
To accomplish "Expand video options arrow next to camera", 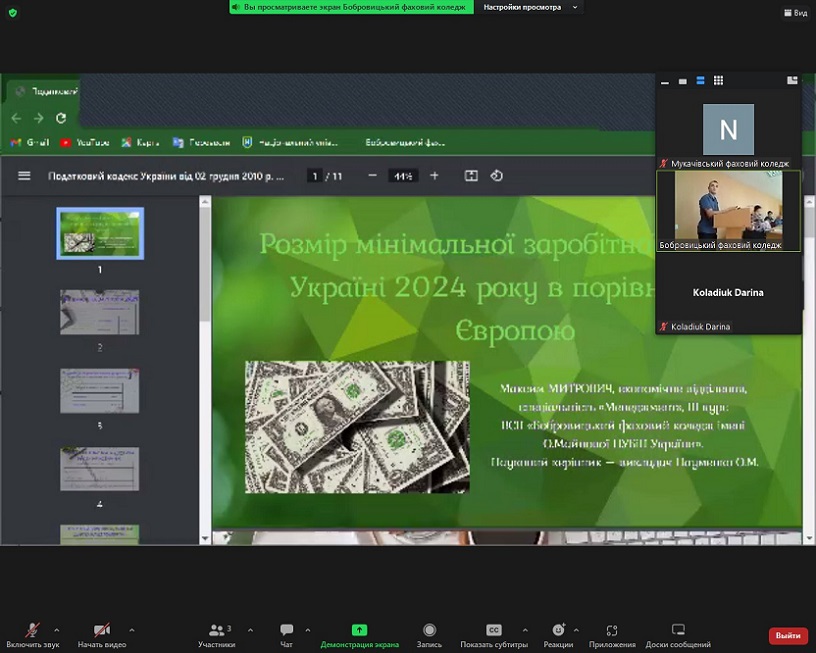I will click(x=132, y=630).
